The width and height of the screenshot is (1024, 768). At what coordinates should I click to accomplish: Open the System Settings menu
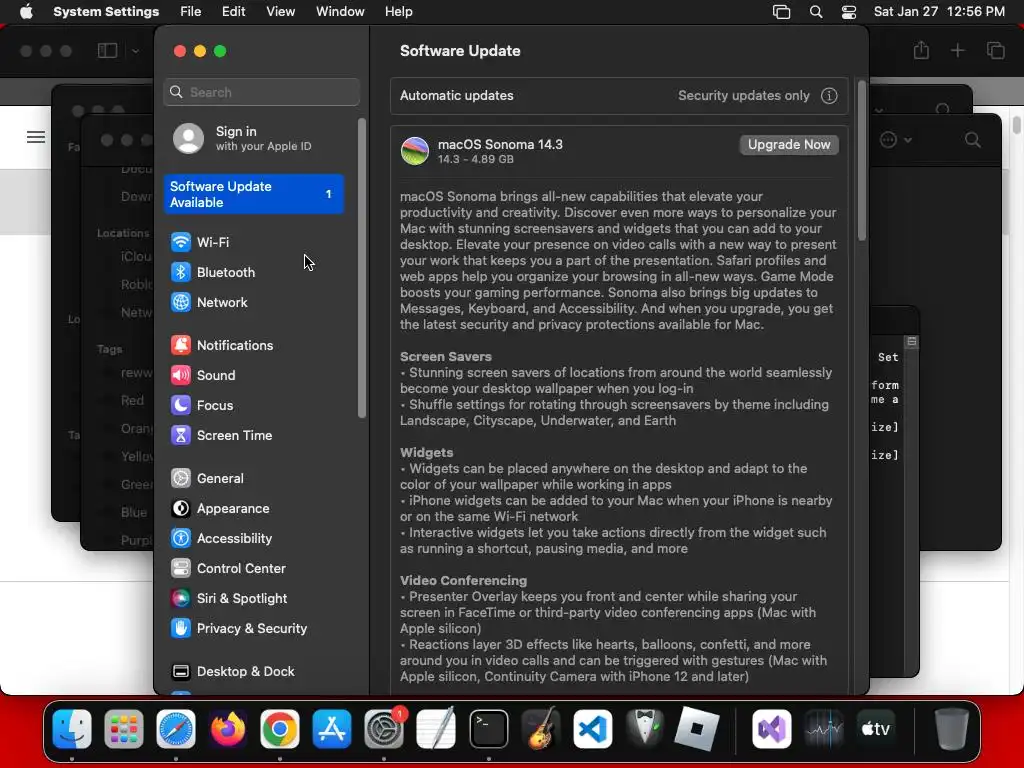(106, 12)
